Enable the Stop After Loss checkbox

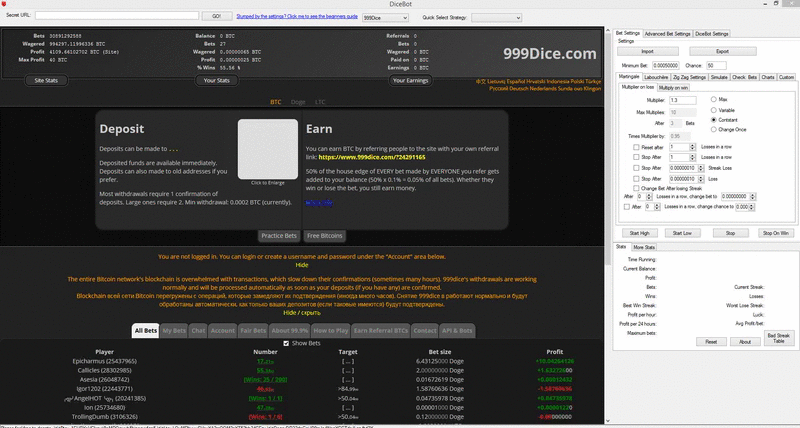point(636,179)
